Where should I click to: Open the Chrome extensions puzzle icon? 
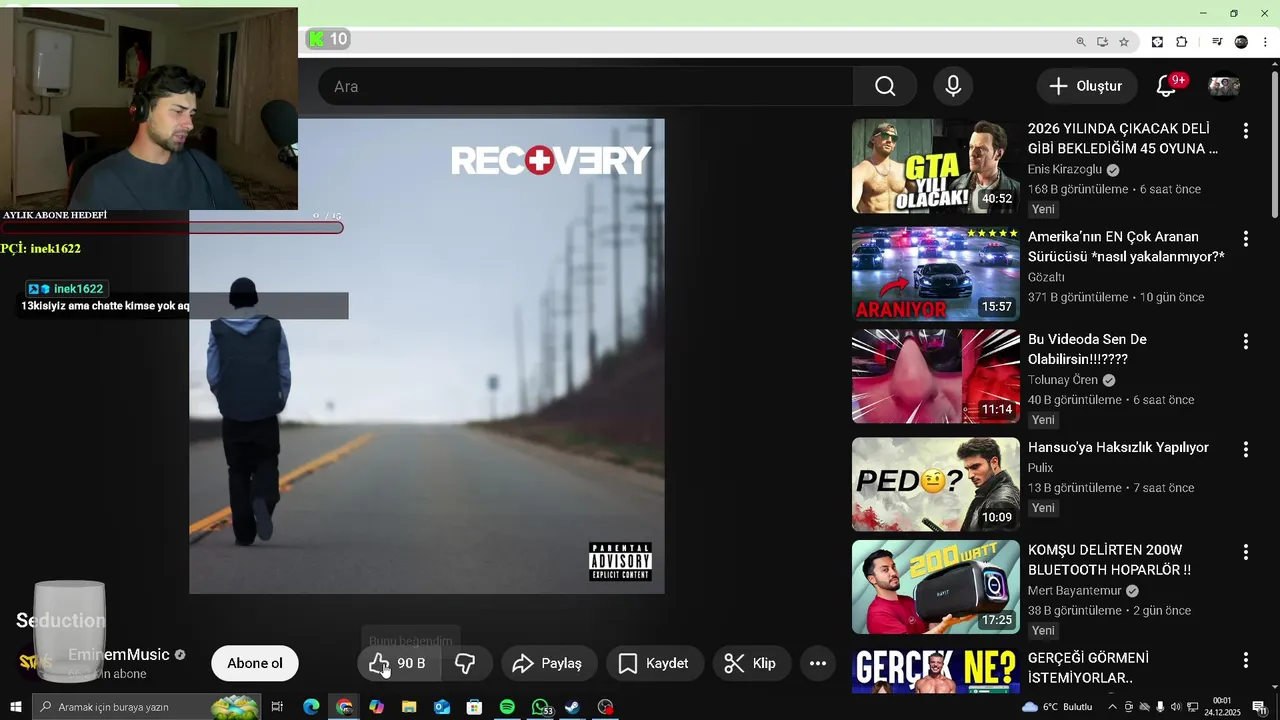point(1182,42)
